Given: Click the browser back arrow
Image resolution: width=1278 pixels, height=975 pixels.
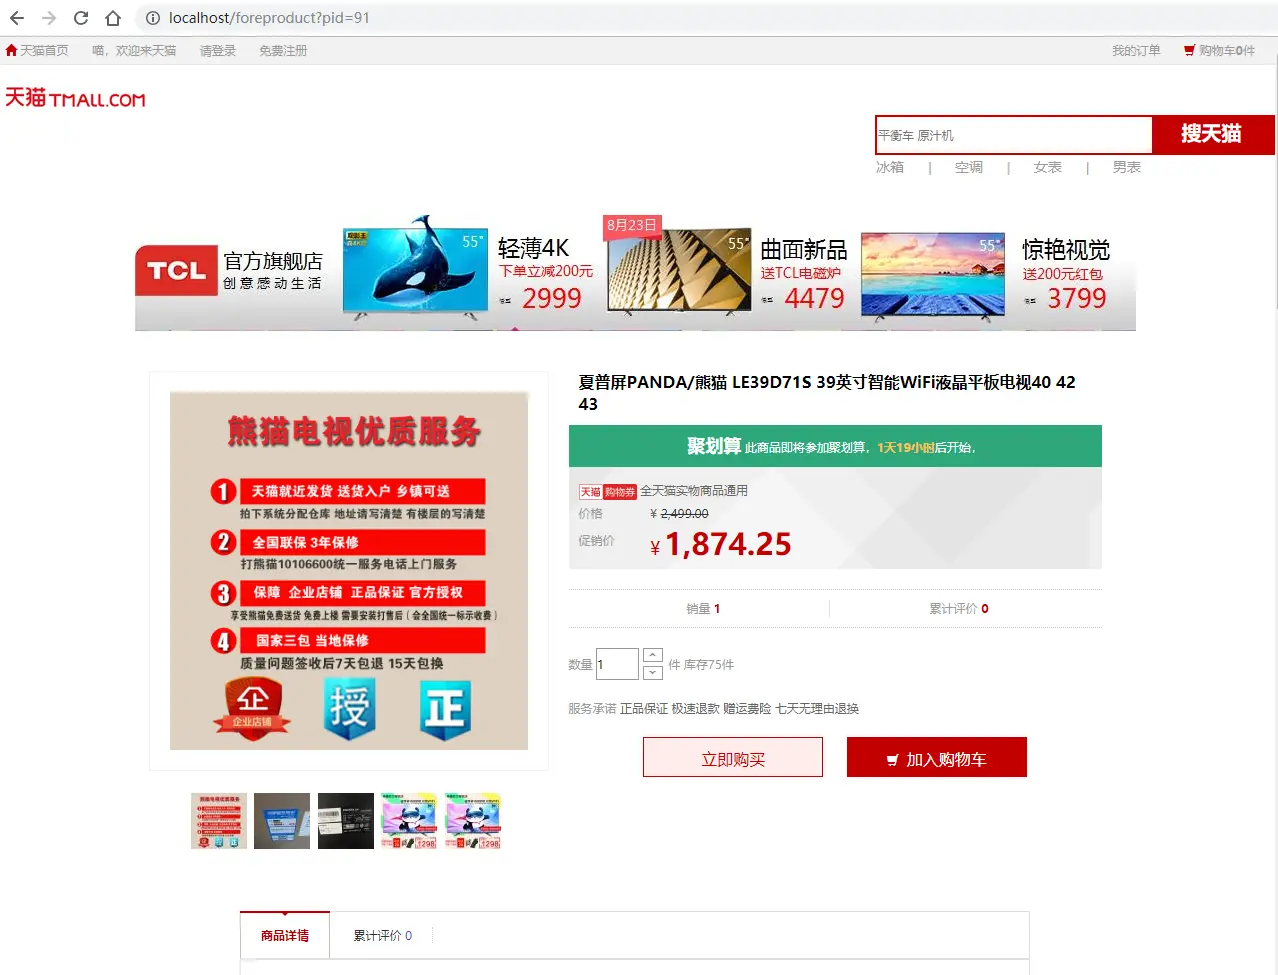Looking at the screenshot, I should 17,18.
